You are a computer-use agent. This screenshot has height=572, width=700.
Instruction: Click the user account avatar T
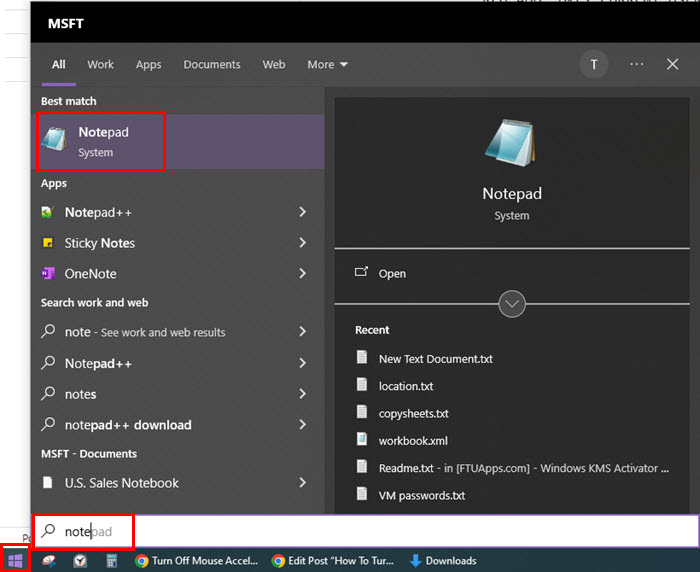(594, 64)
